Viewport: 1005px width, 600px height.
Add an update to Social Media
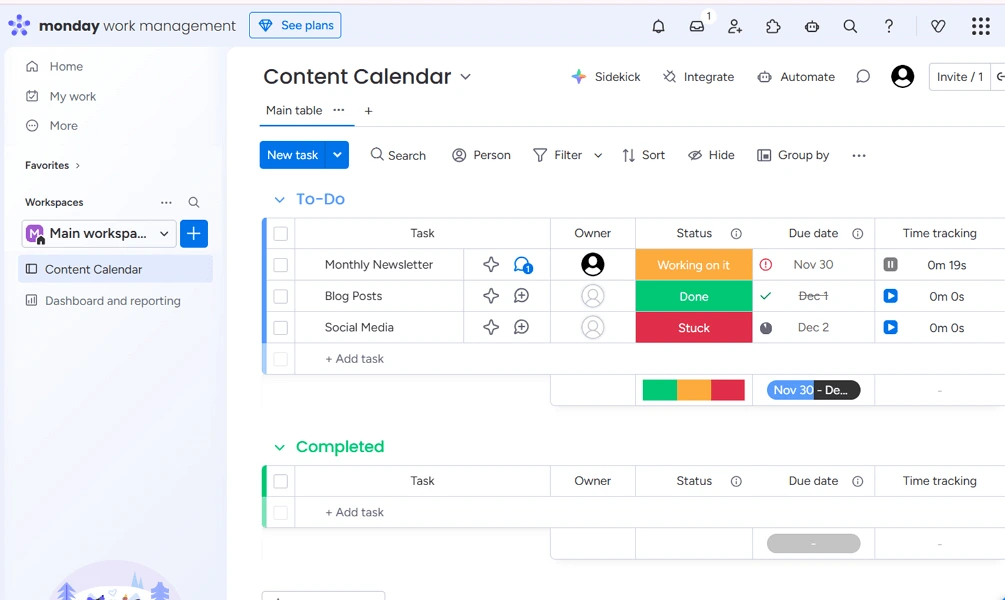pos(522,328)
